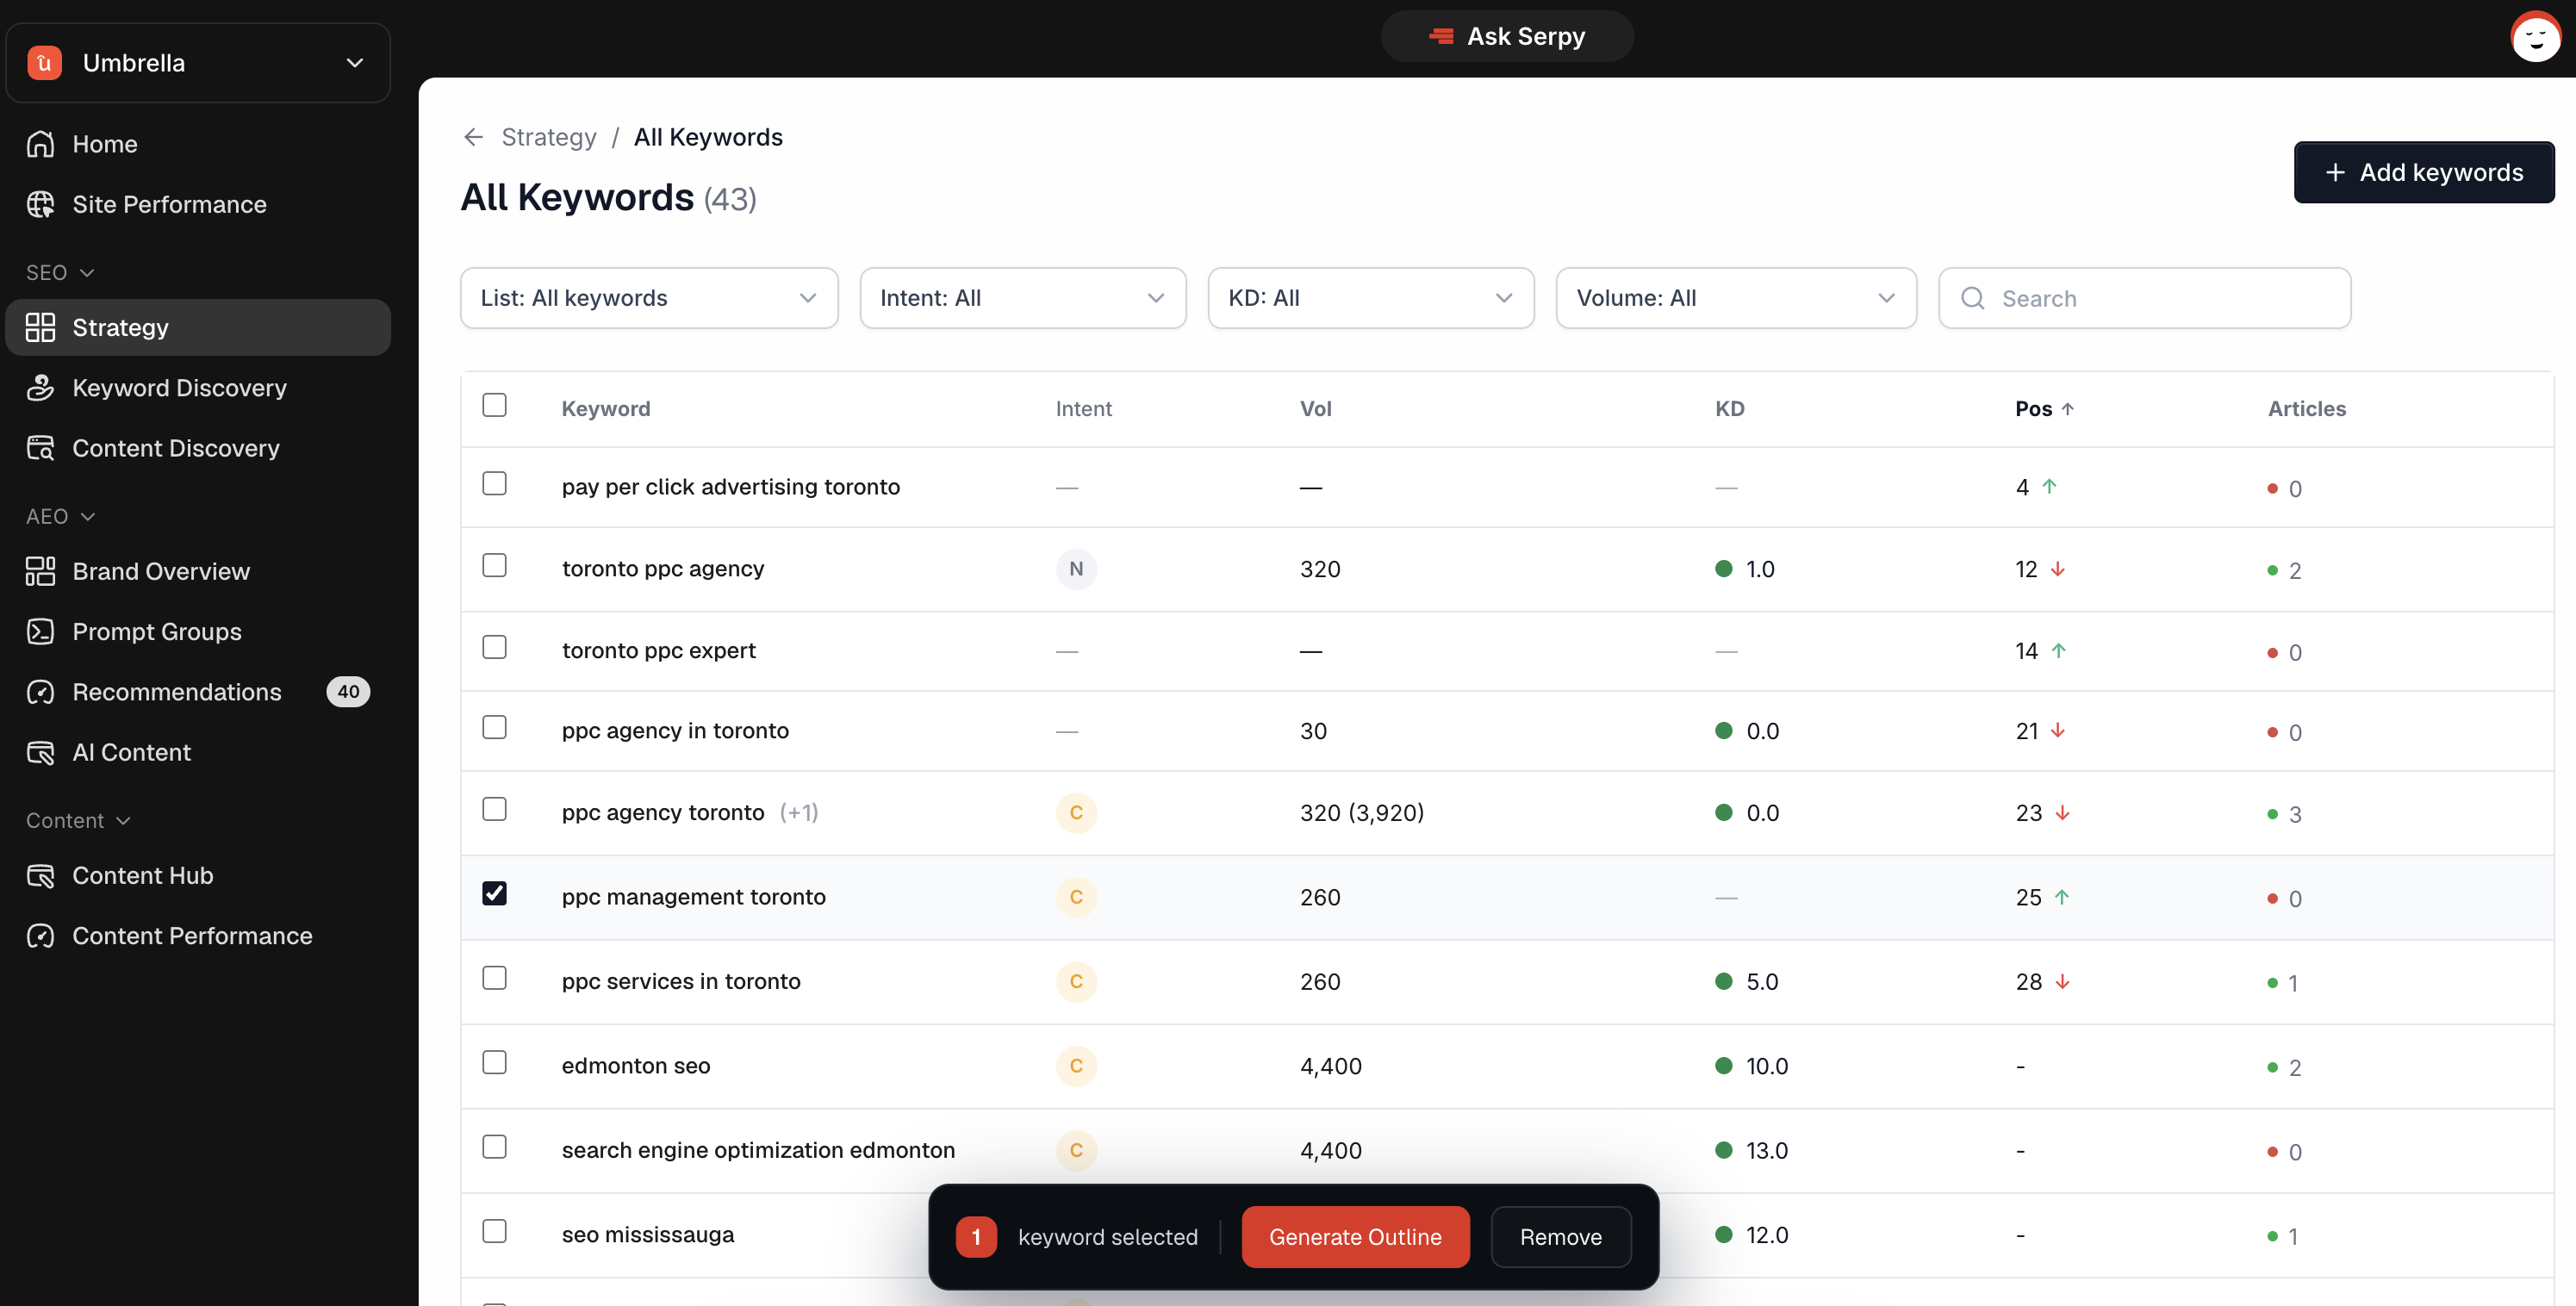Check the pay per click advertising toronto row

pyautogui.click(x=494, y=483)
